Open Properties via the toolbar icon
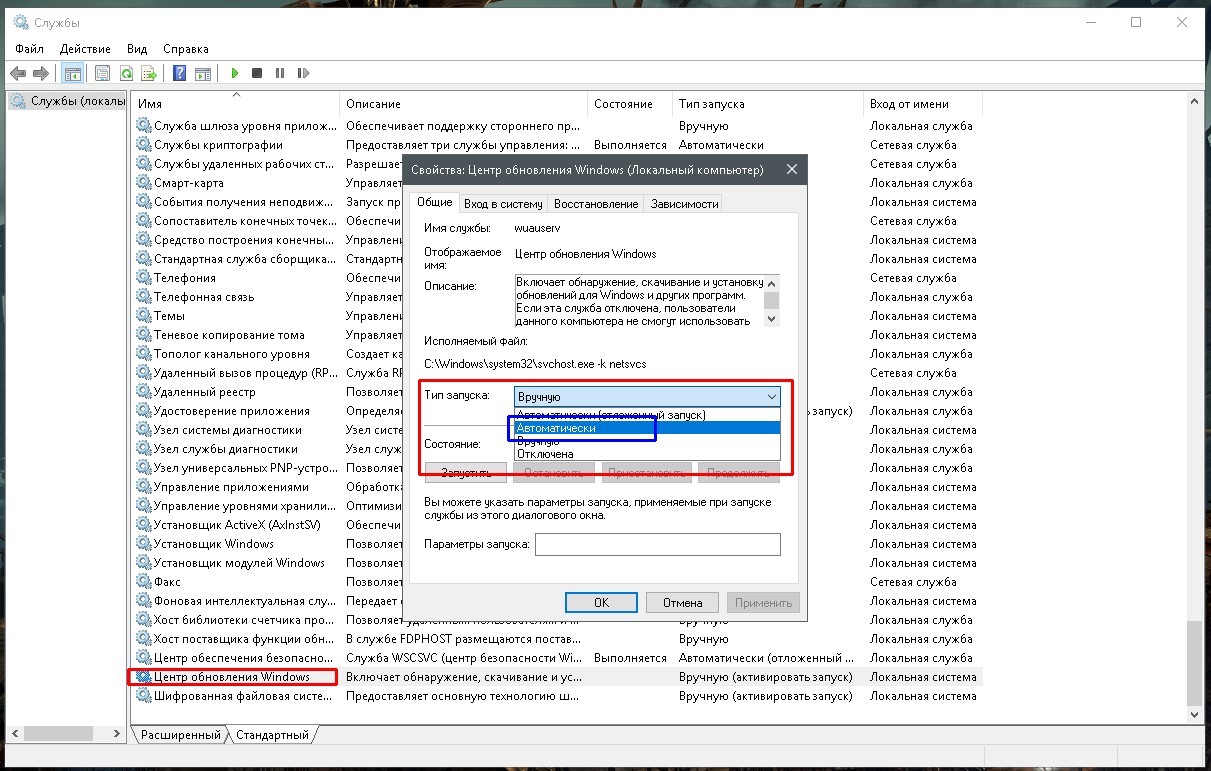The image size is (1211, 771). coord(102,73)
